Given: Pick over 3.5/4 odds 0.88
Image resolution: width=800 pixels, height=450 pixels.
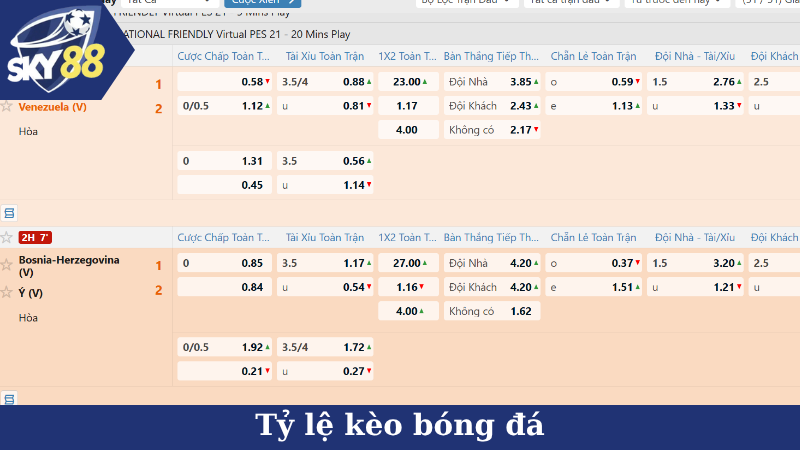Looking at the screenshot, I should 325,82.
